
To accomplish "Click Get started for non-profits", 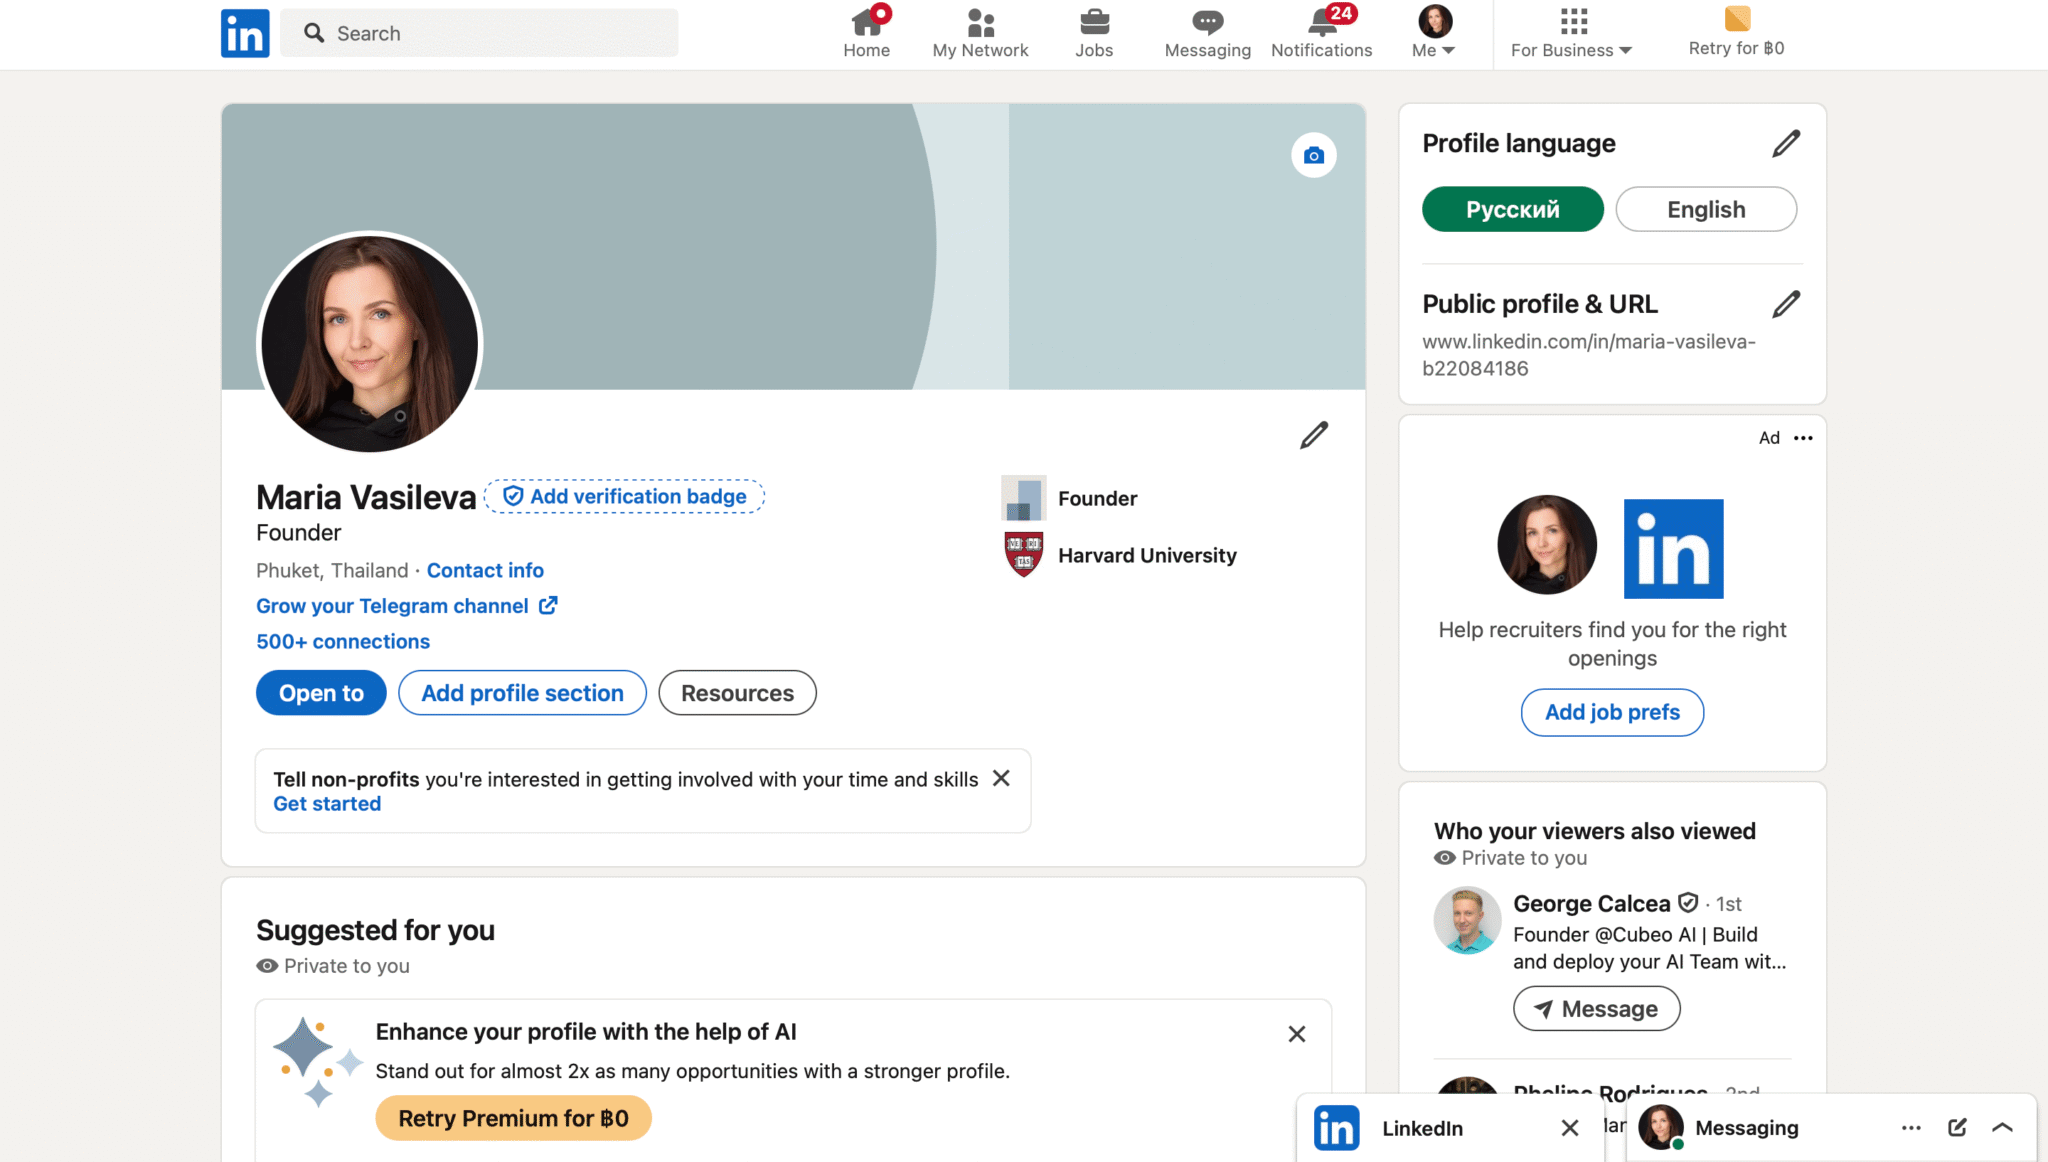I will click(x=327, y=804).
